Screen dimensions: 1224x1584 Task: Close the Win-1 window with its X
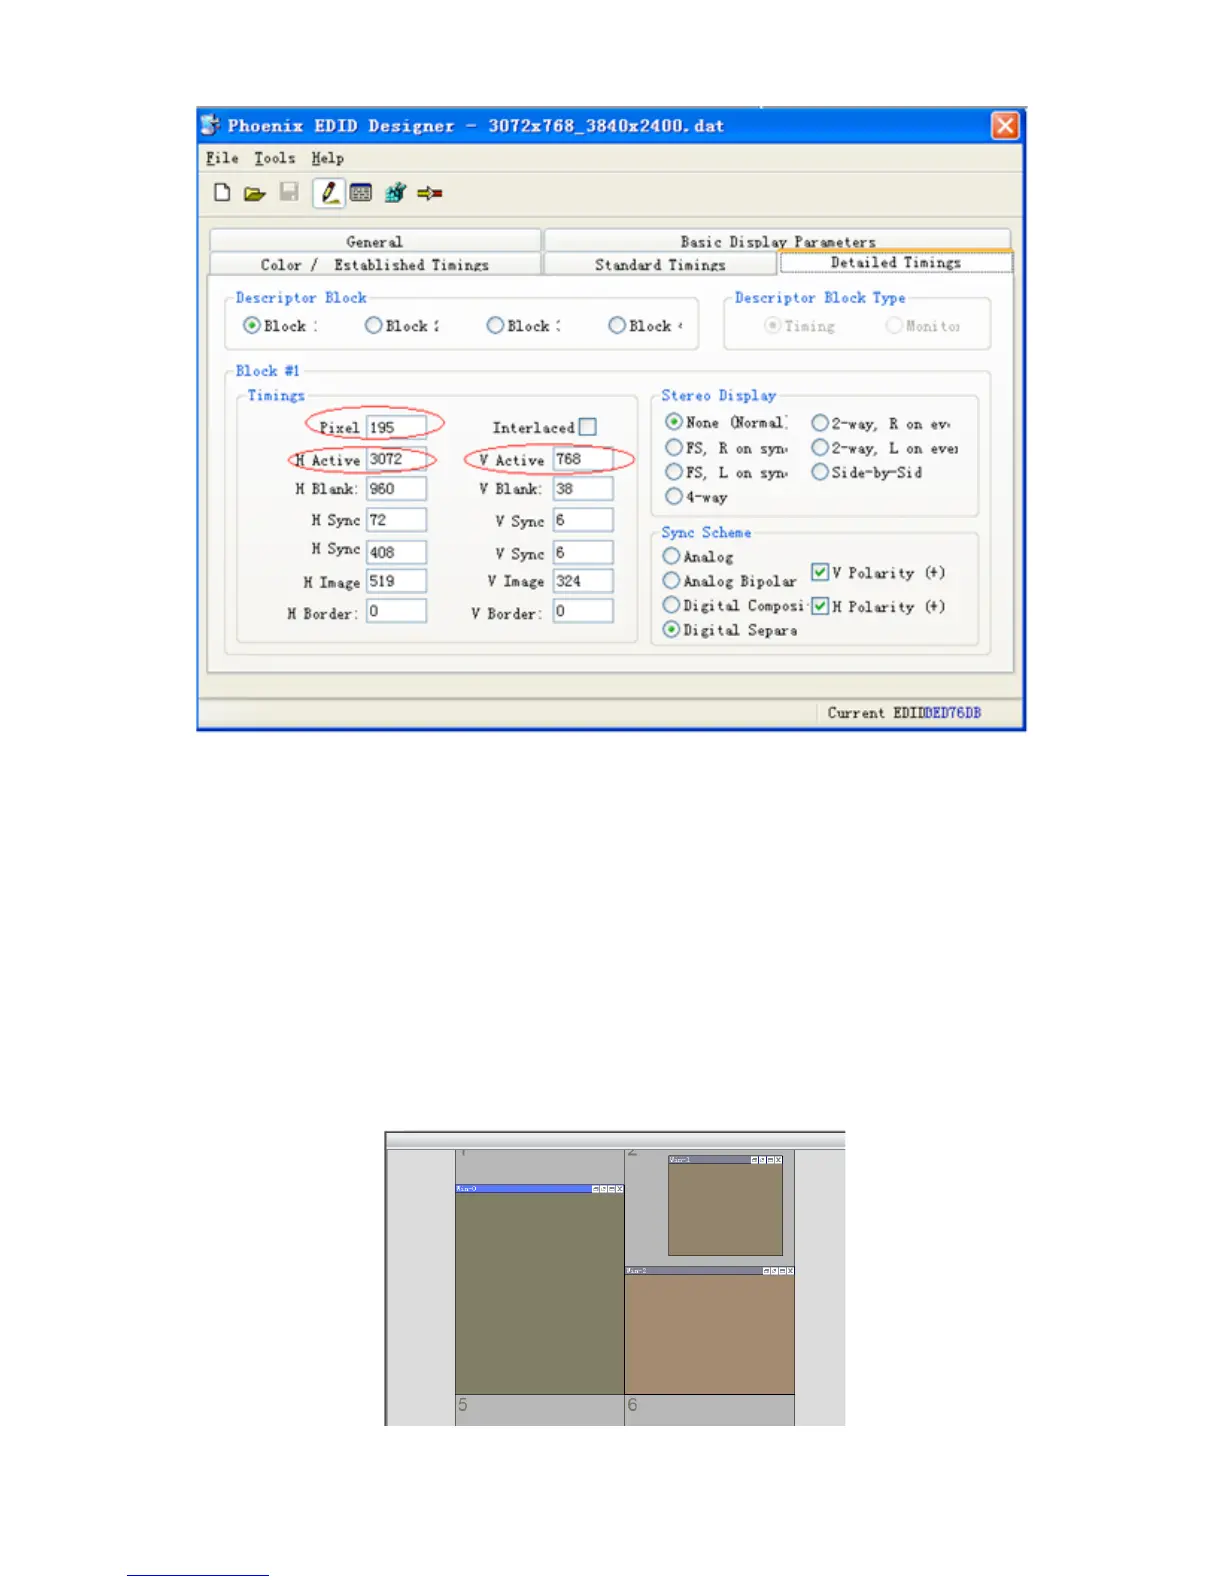click(779, 1160)
